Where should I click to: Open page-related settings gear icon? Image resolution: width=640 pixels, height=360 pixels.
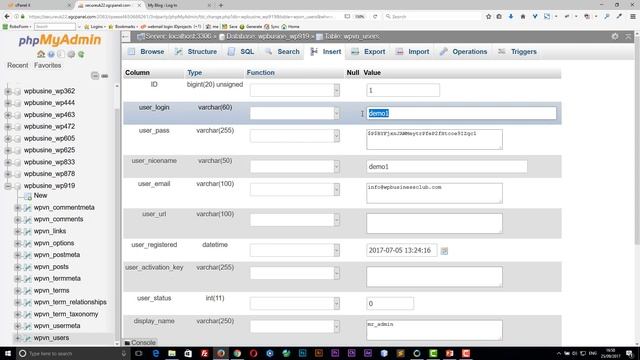click(x=615, y=36)
